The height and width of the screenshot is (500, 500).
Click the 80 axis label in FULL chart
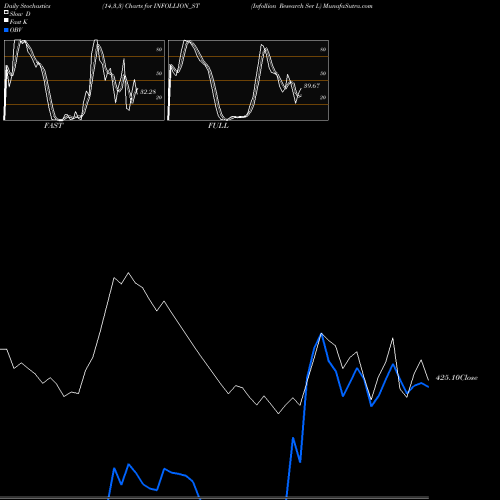tap(323, 49)
